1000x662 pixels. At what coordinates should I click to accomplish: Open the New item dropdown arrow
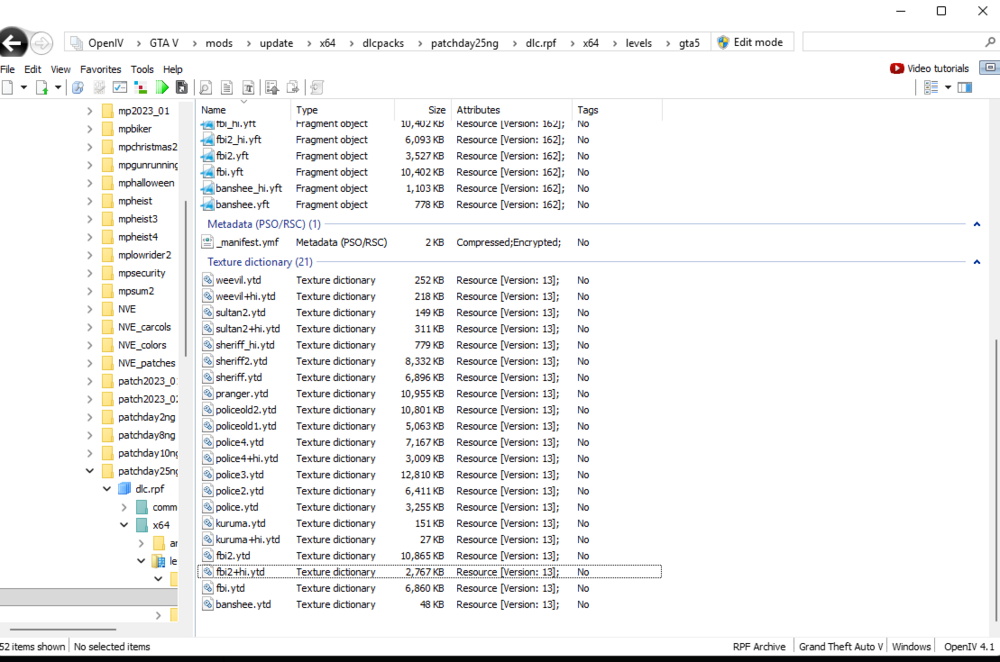(x=24, y=87)
